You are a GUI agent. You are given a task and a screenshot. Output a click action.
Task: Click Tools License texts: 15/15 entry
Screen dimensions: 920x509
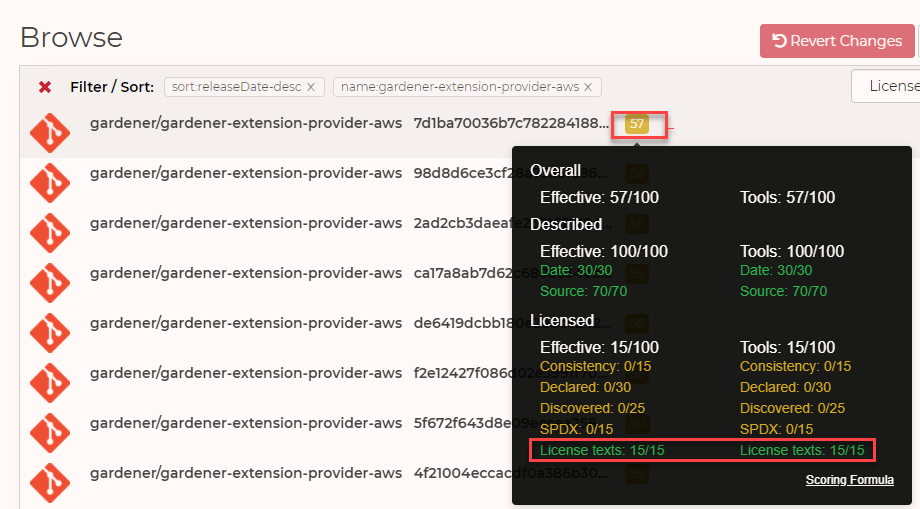[x=802, y=450]
